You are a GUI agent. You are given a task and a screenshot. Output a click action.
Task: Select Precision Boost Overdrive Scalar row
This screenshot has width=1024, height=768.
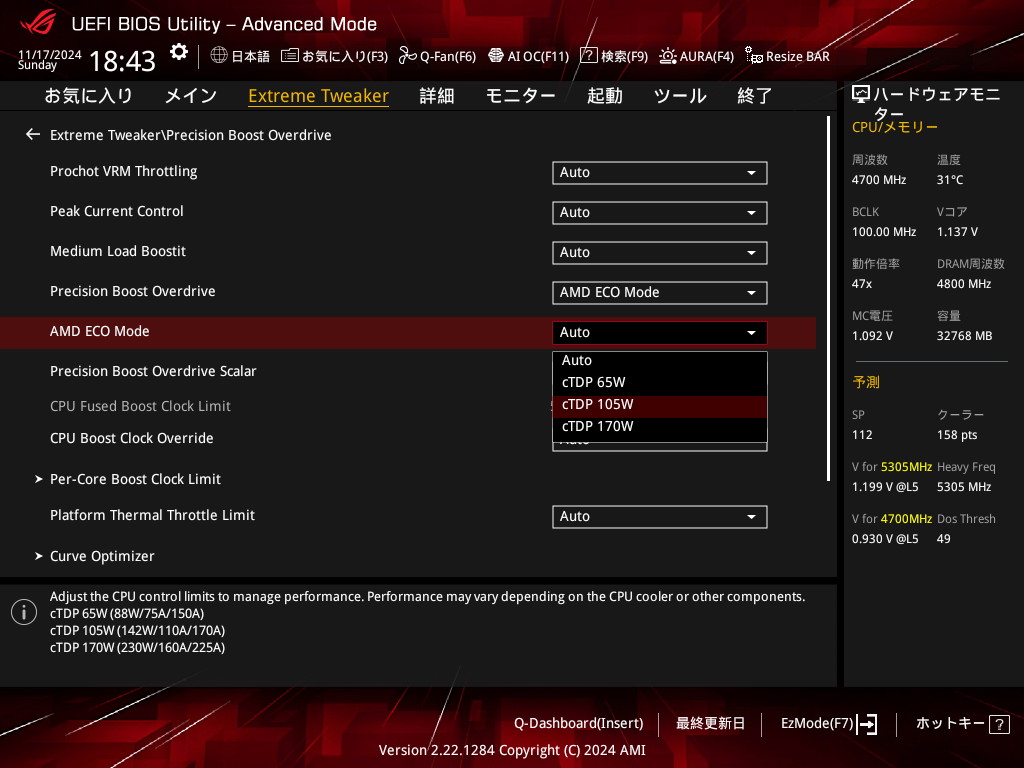coord(153,371)
